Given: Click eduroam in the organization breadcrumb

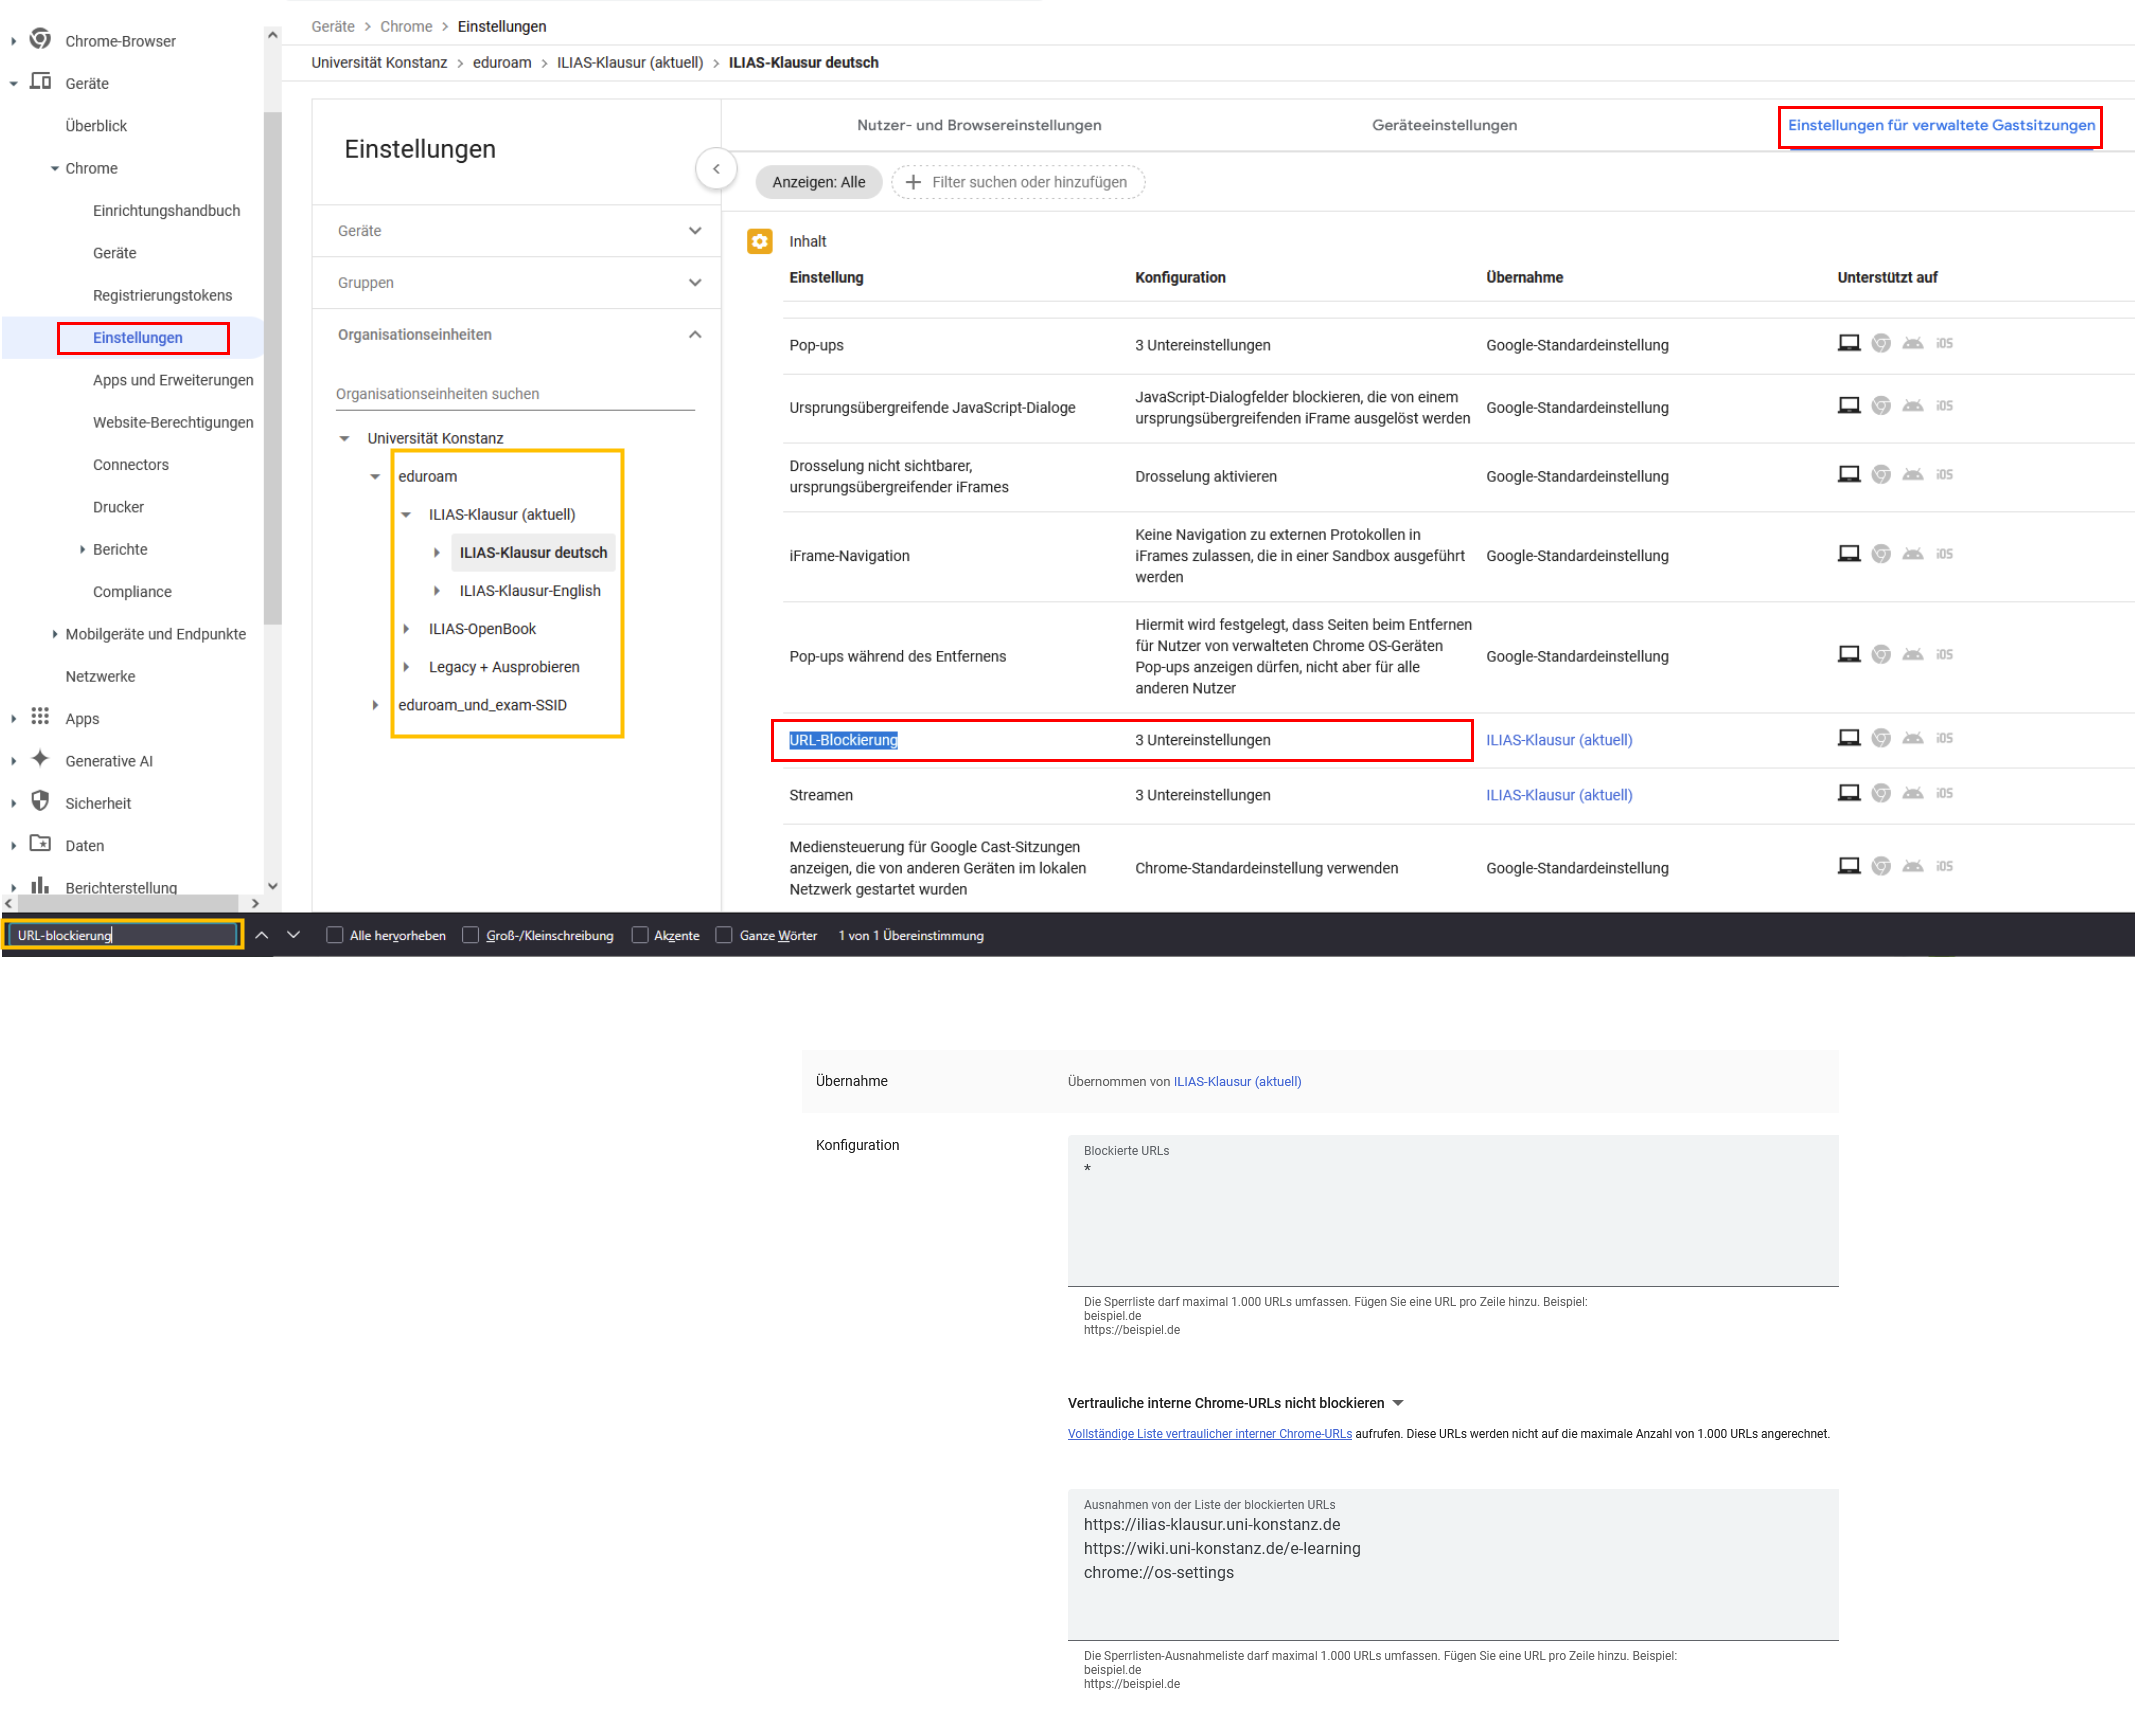Looking at the screenshot, I should (502, 62).
